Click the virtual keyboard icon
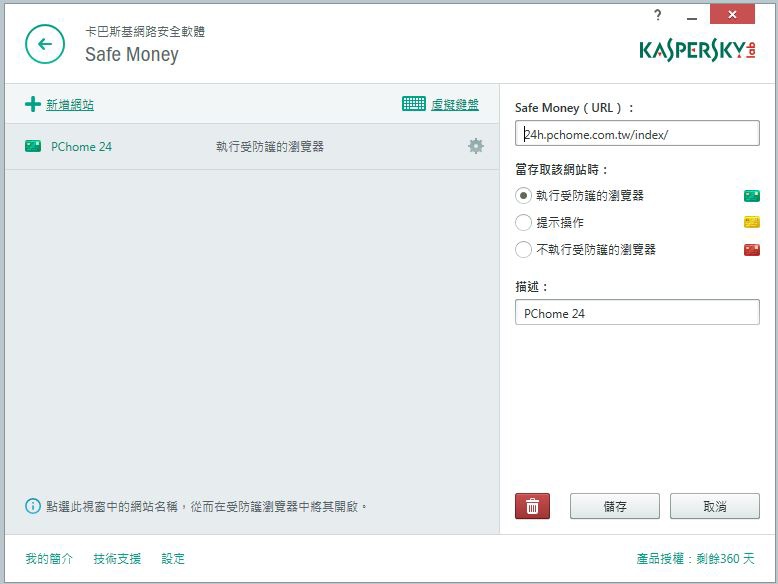 (x=413, y=104)
